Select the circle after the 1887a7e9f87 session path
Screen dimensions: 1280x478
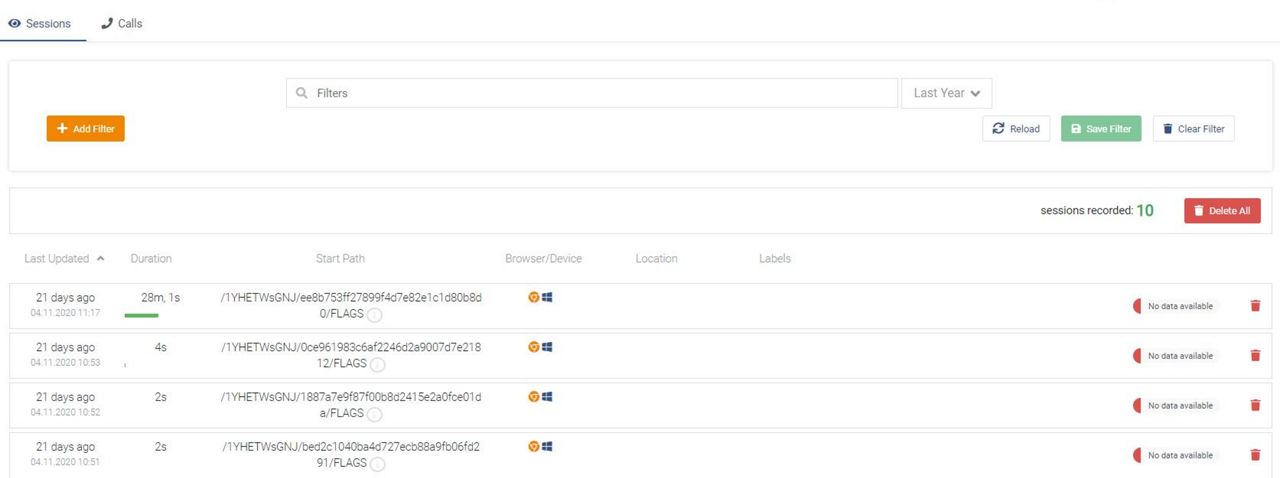tap(374, 414)
